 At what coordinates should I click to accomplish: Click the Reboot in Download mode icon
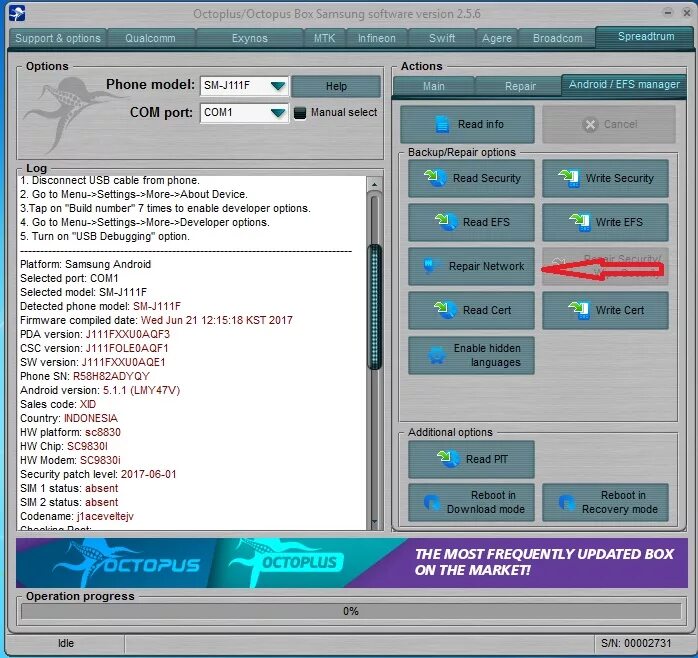click(x=432, y=502)
